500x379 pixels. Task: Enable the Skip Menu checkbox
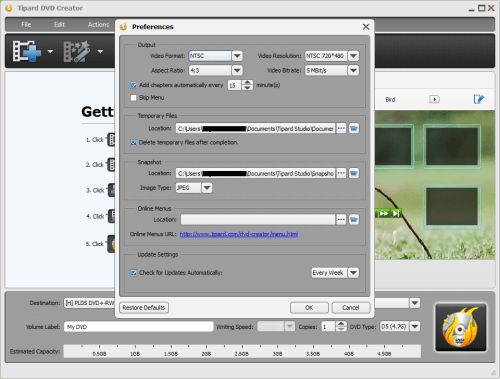point(134,98)
